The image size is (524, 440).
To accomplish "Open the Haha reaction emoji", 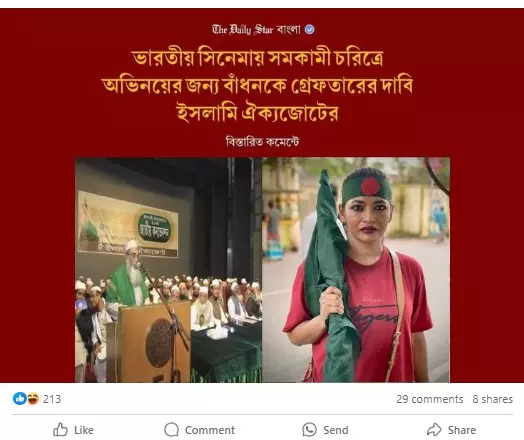I will (33, 399).
